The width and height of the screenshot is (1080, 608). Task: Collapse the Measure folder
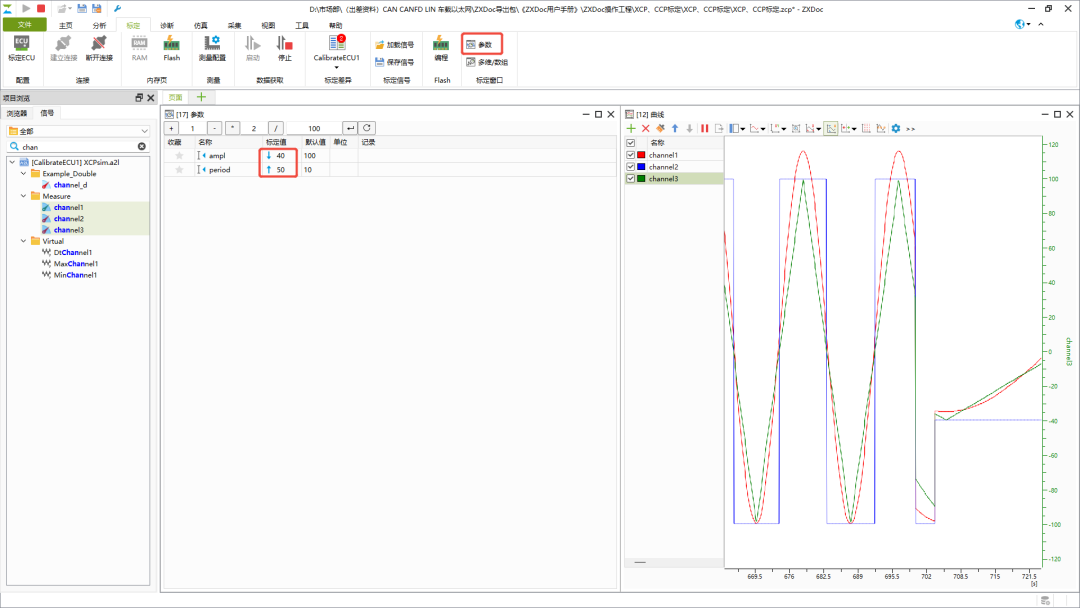[23, 196]
